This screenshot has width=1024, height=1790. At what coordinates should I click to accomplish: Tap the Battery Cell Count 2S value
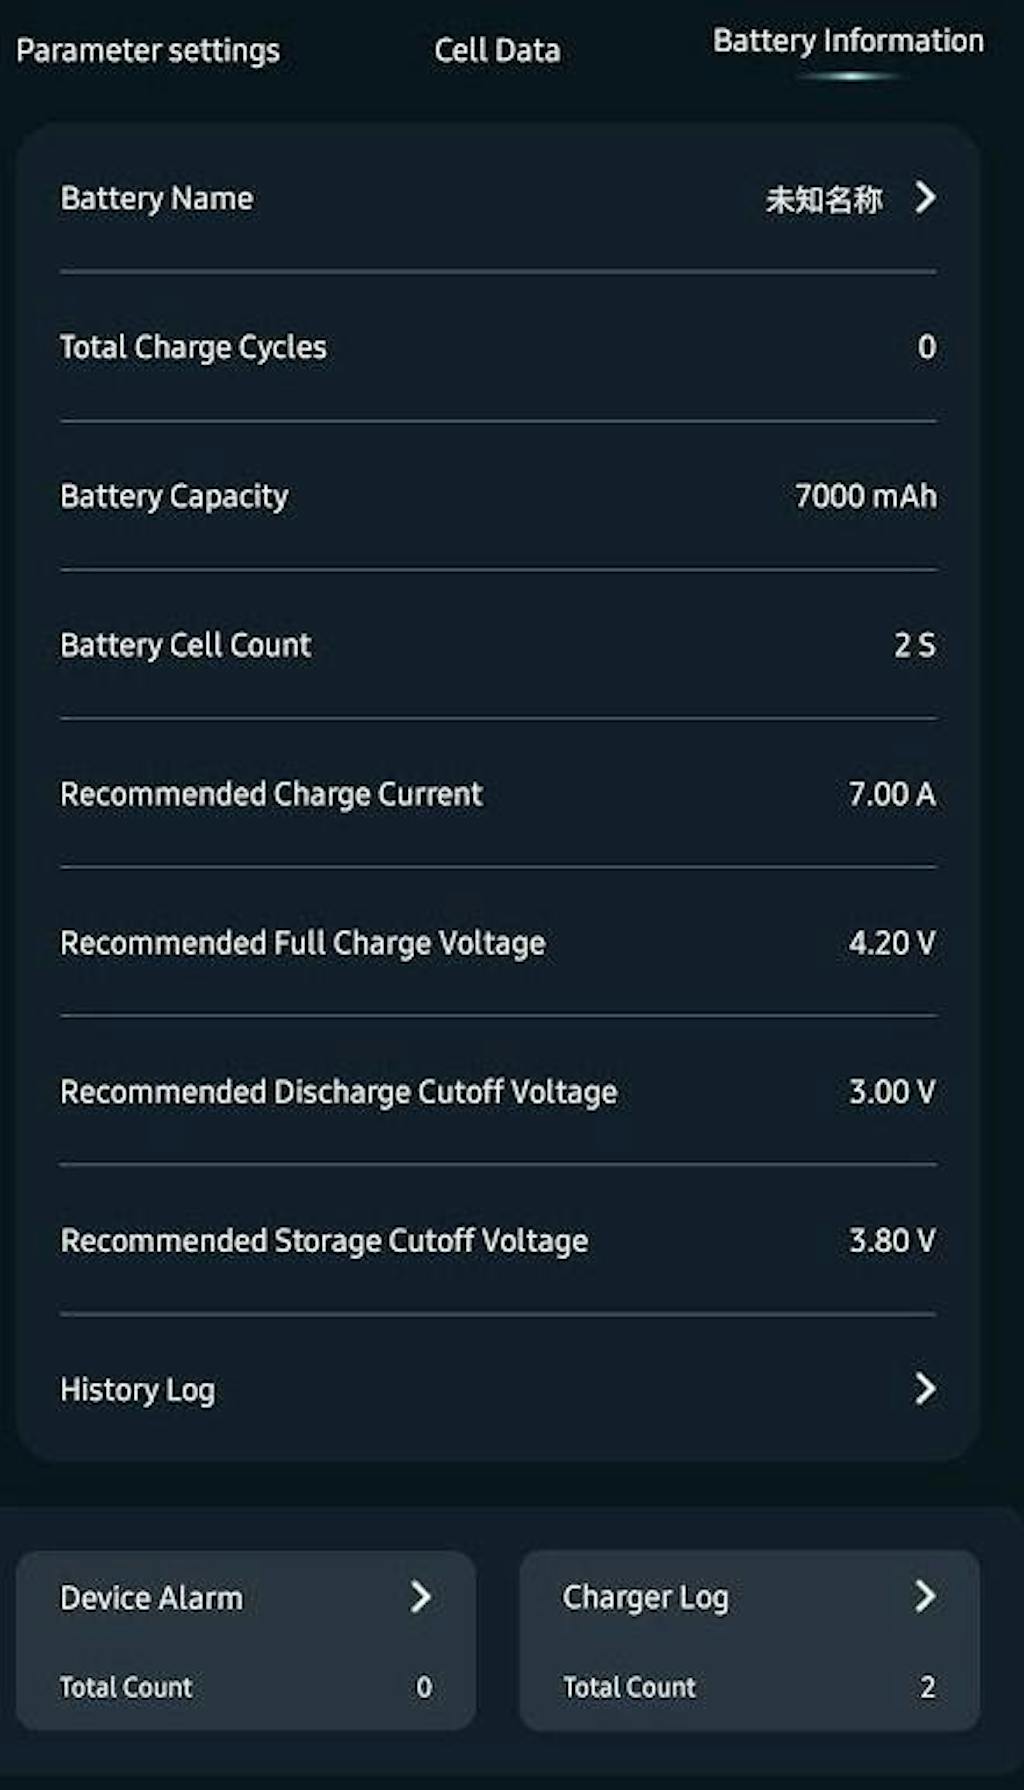click(x=915, y=645)
